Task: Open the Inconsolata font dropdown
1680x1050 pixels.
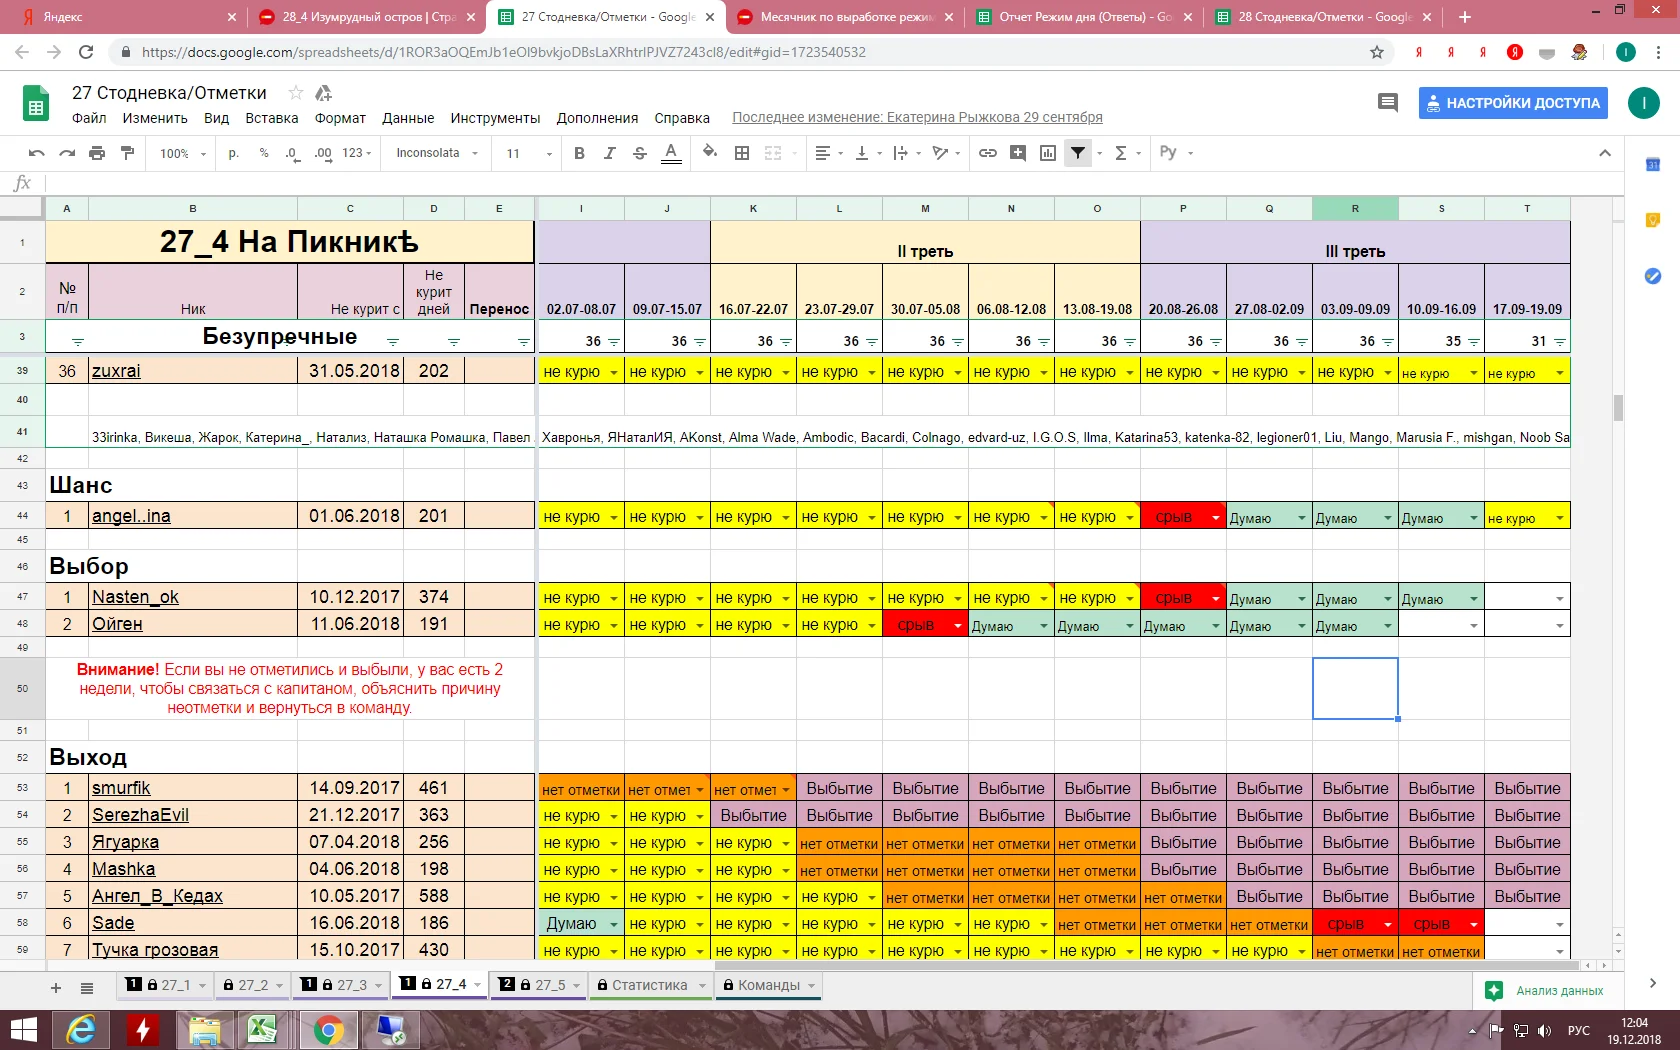Action: pos(437,153)
